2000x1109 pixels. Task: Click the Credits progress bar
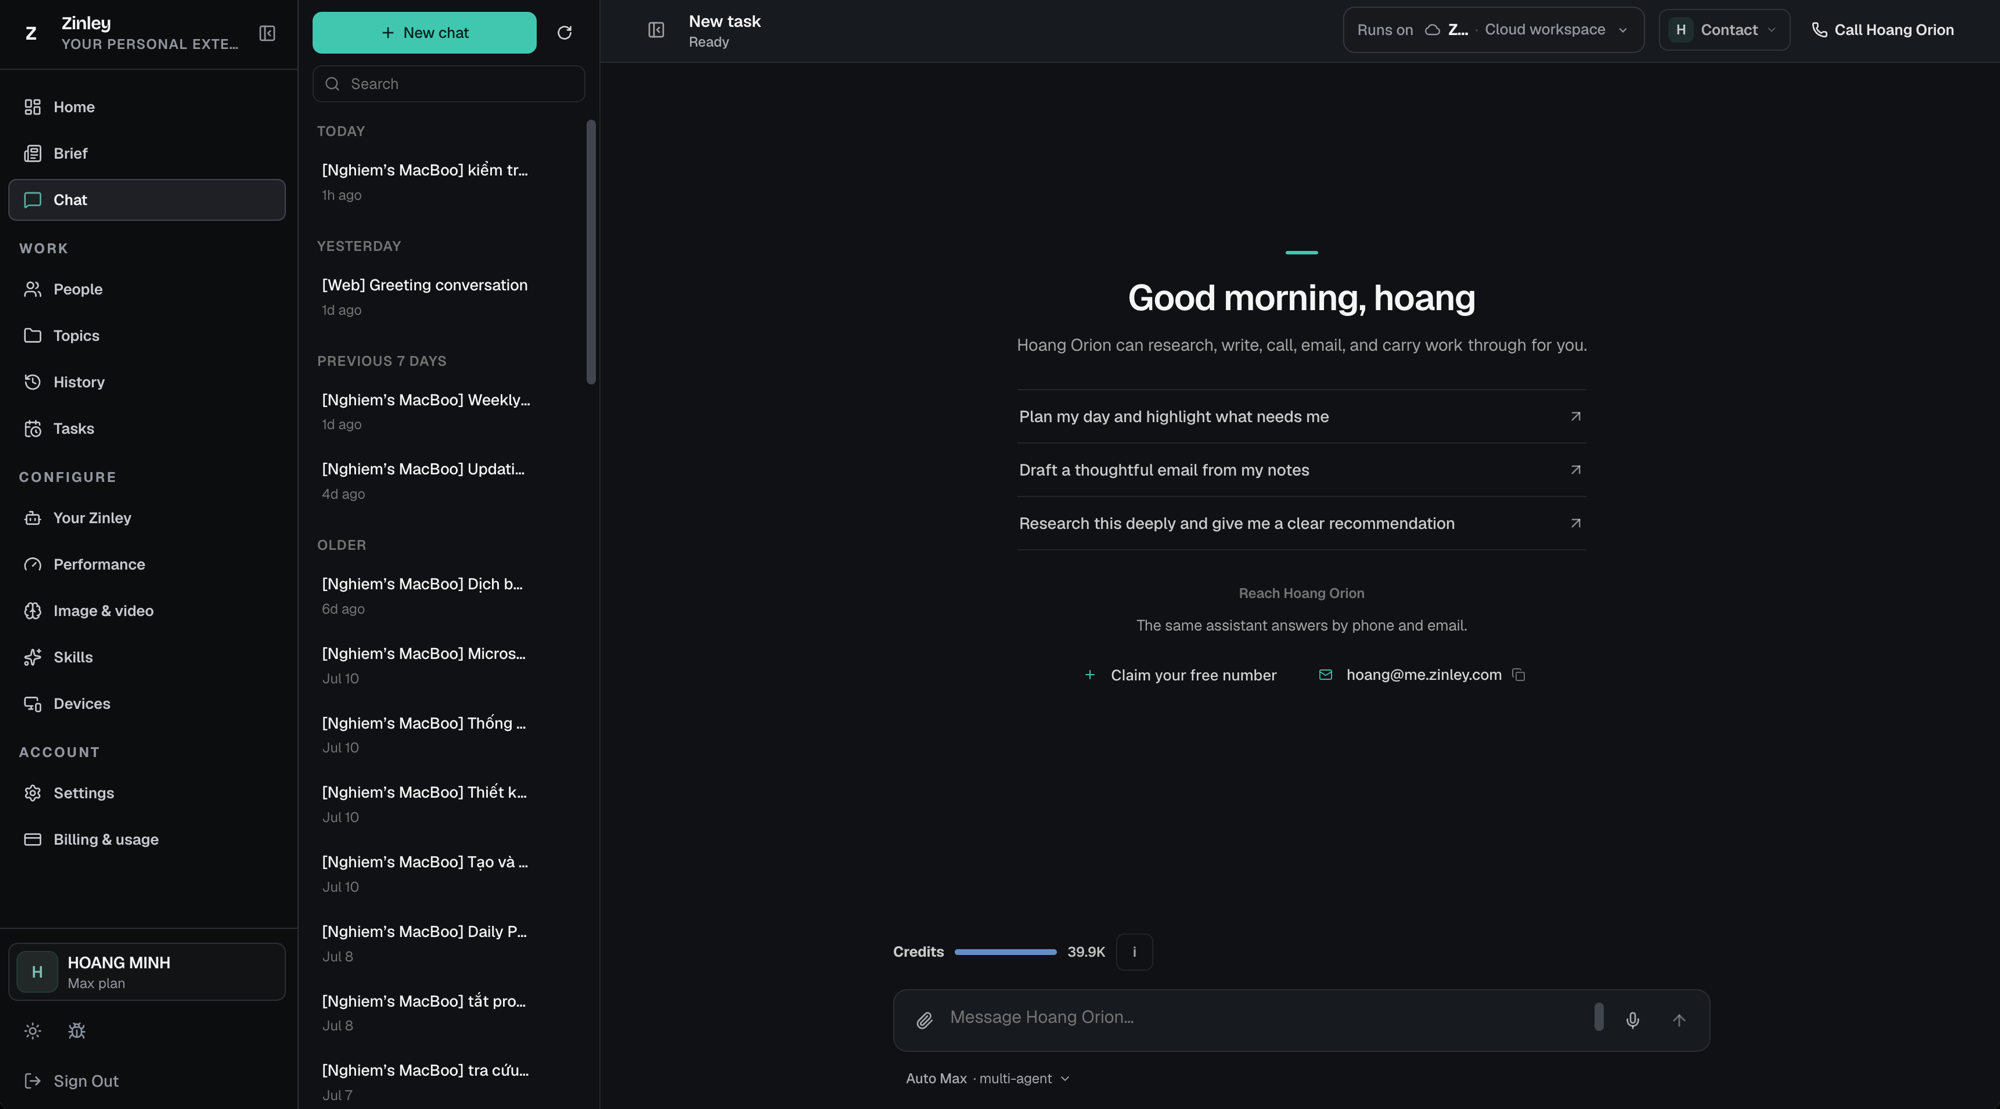click(1005, 952)
